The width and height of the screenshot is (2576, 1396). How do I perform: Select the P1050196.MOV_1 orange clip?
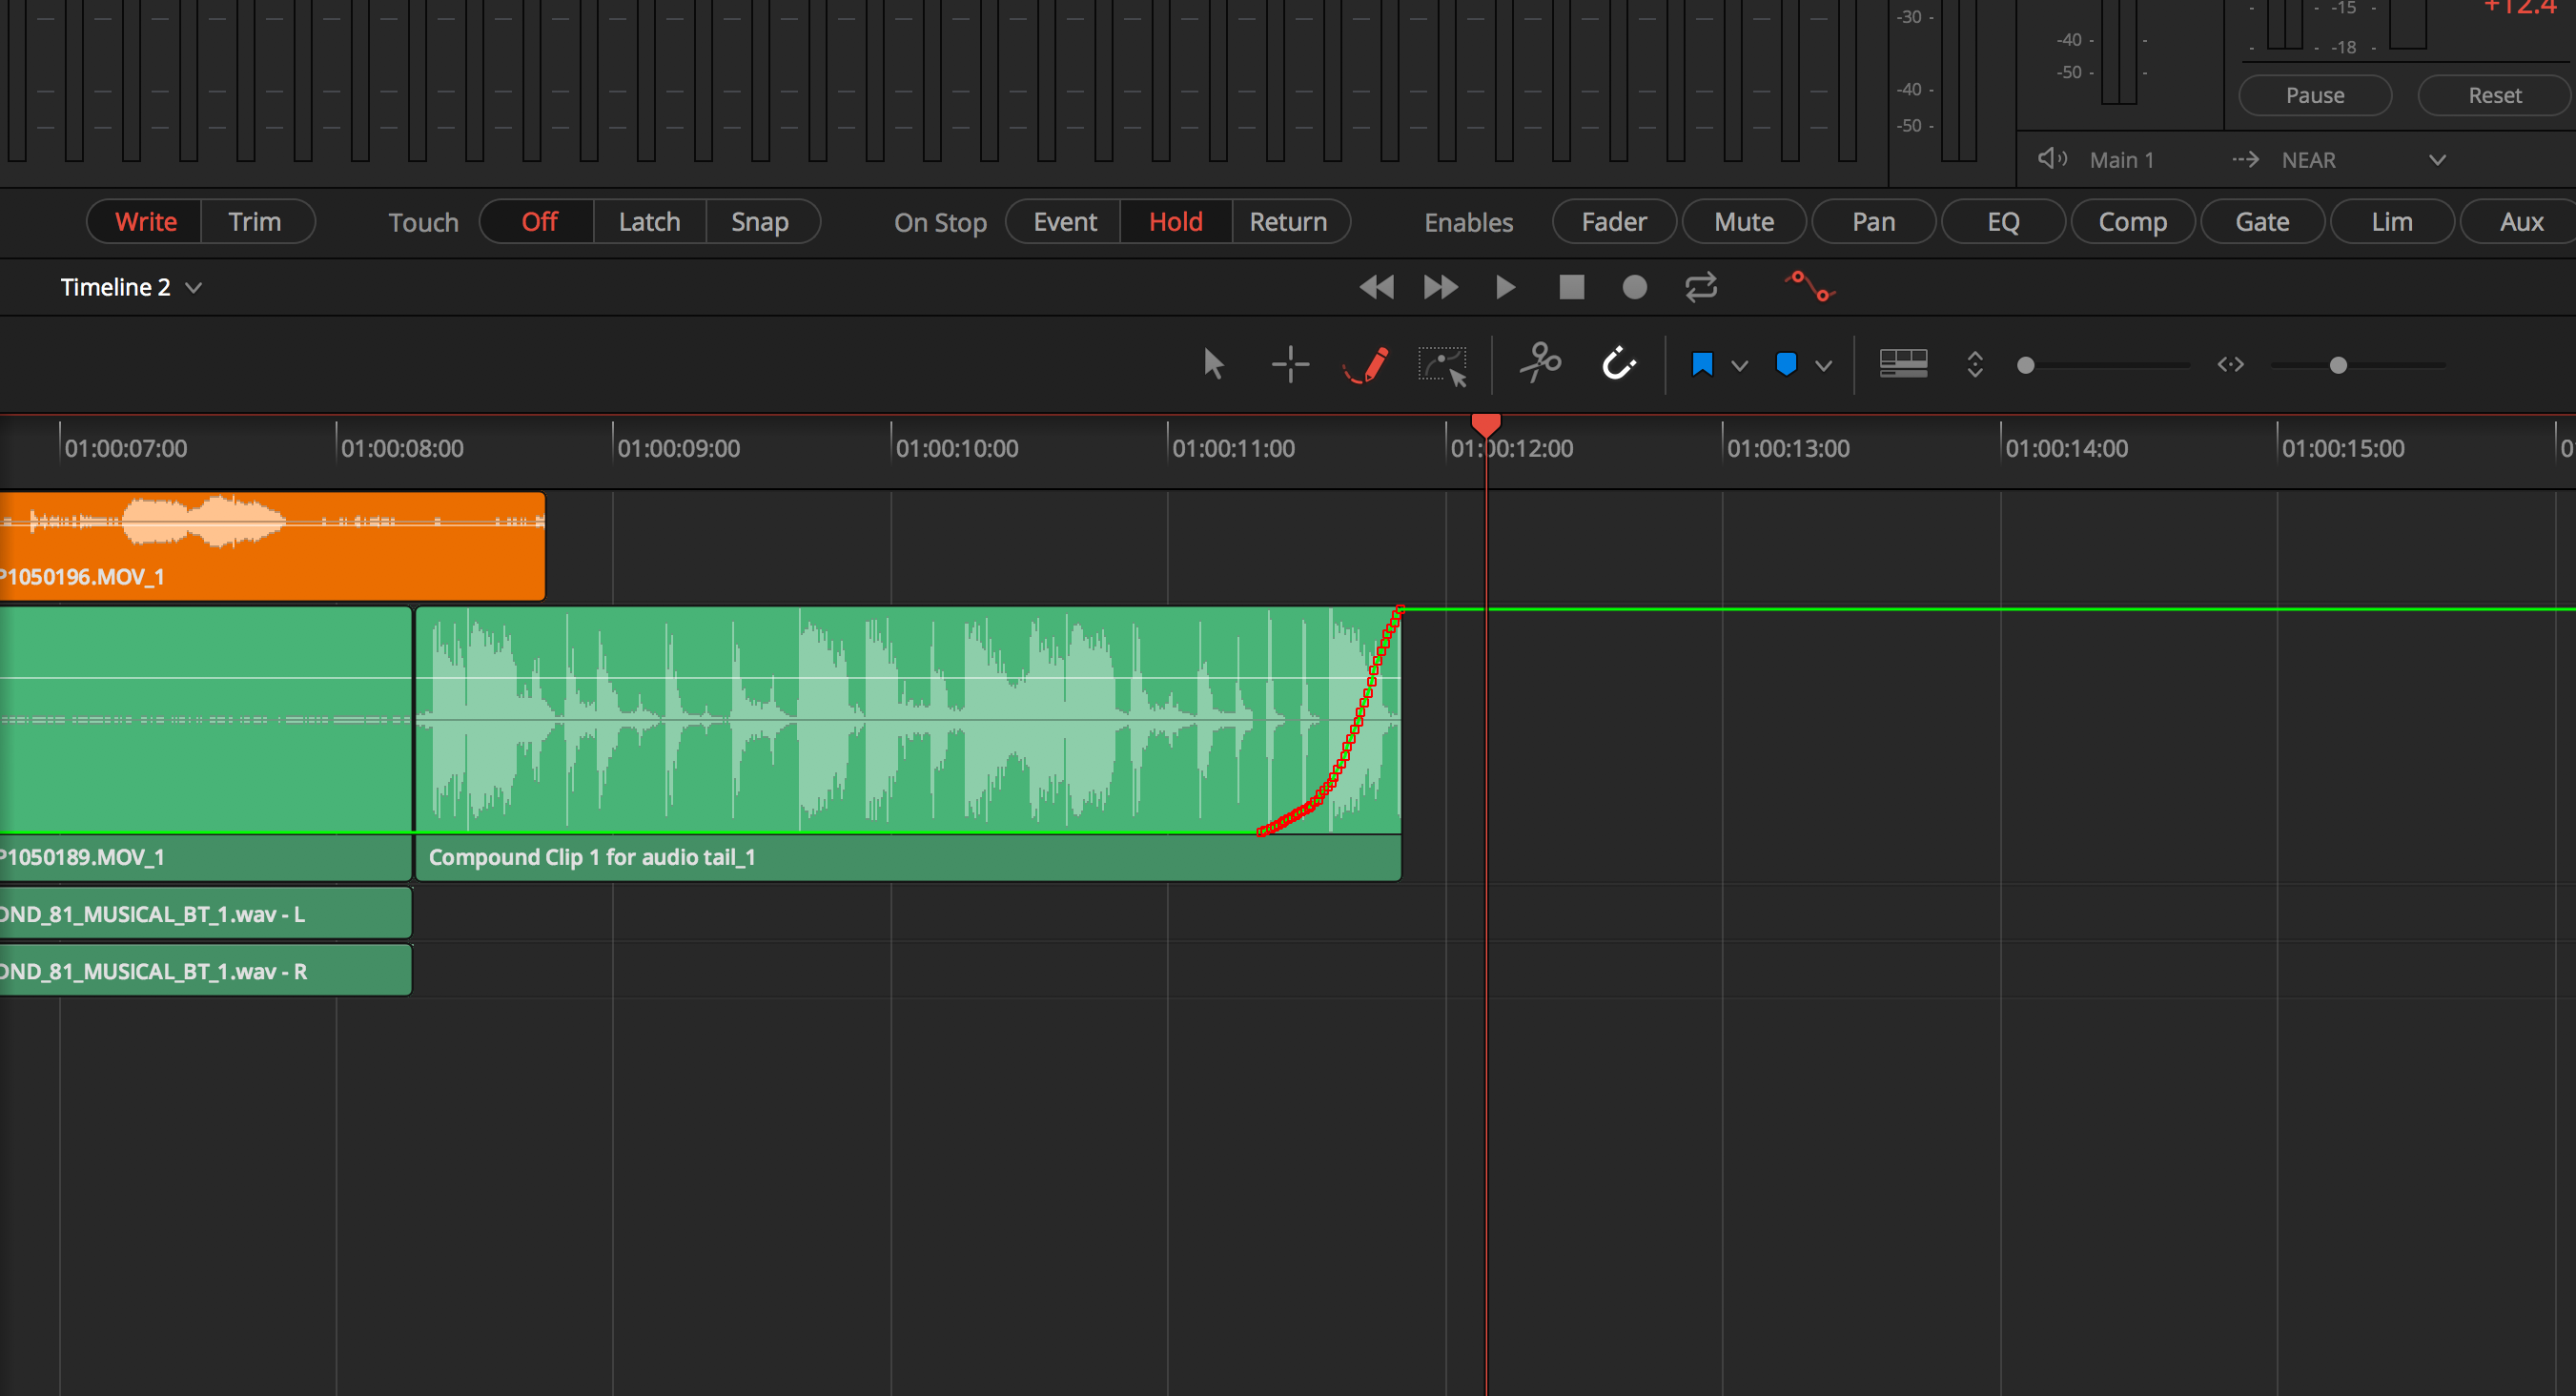272,546
